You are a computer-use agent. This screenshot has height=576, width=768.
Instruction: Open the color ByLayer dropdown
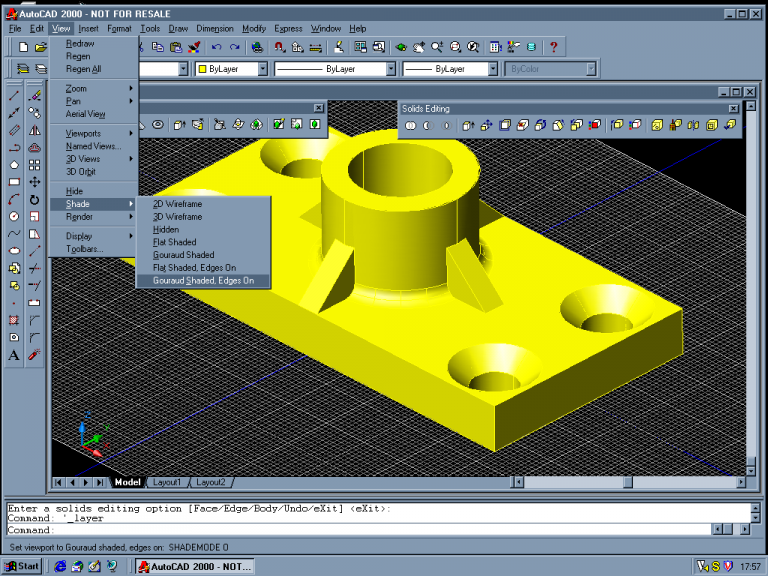click(x=262, y=69)
